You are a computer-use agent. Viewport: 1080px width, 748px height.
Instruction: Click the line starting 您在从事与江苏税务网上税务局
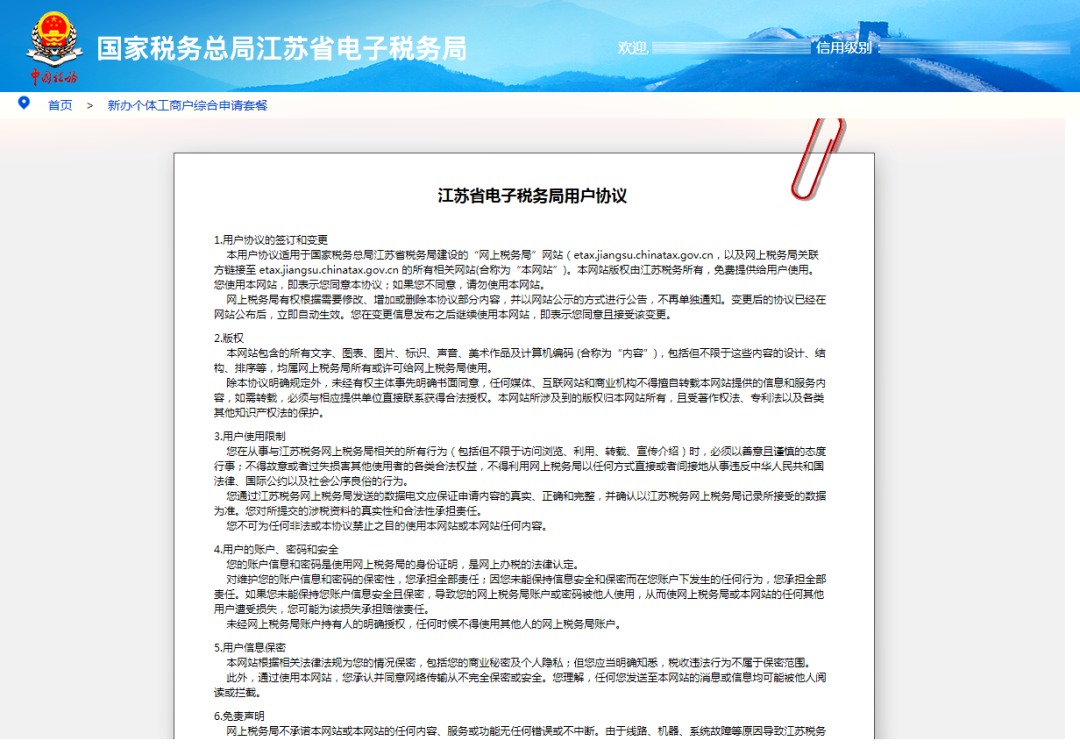pyautogui.click(x=526, y=451)
